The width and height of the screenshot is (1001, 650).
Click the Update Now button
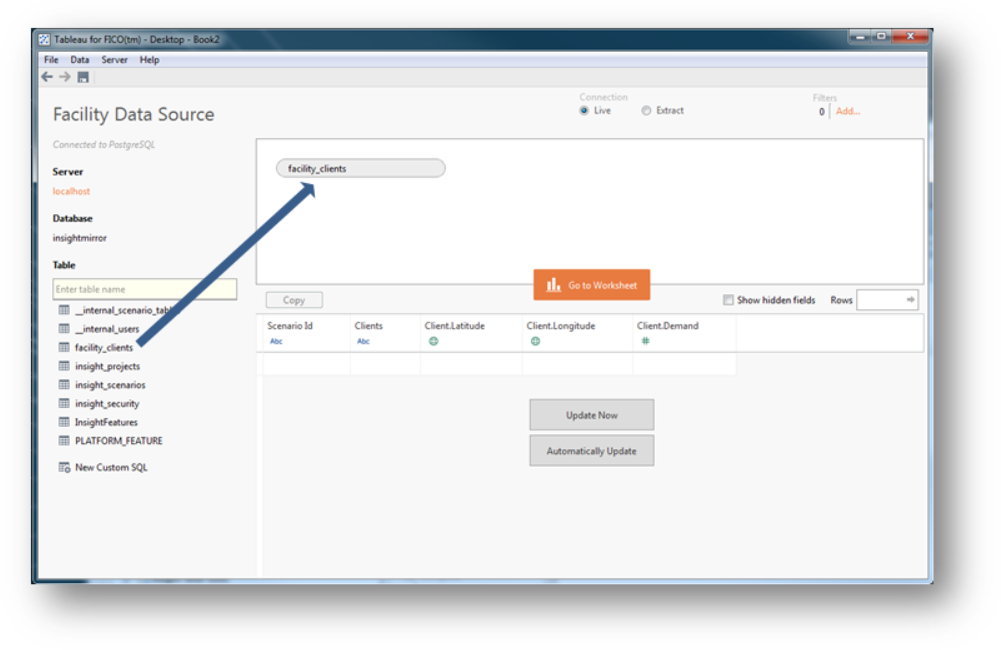point(592,415)
